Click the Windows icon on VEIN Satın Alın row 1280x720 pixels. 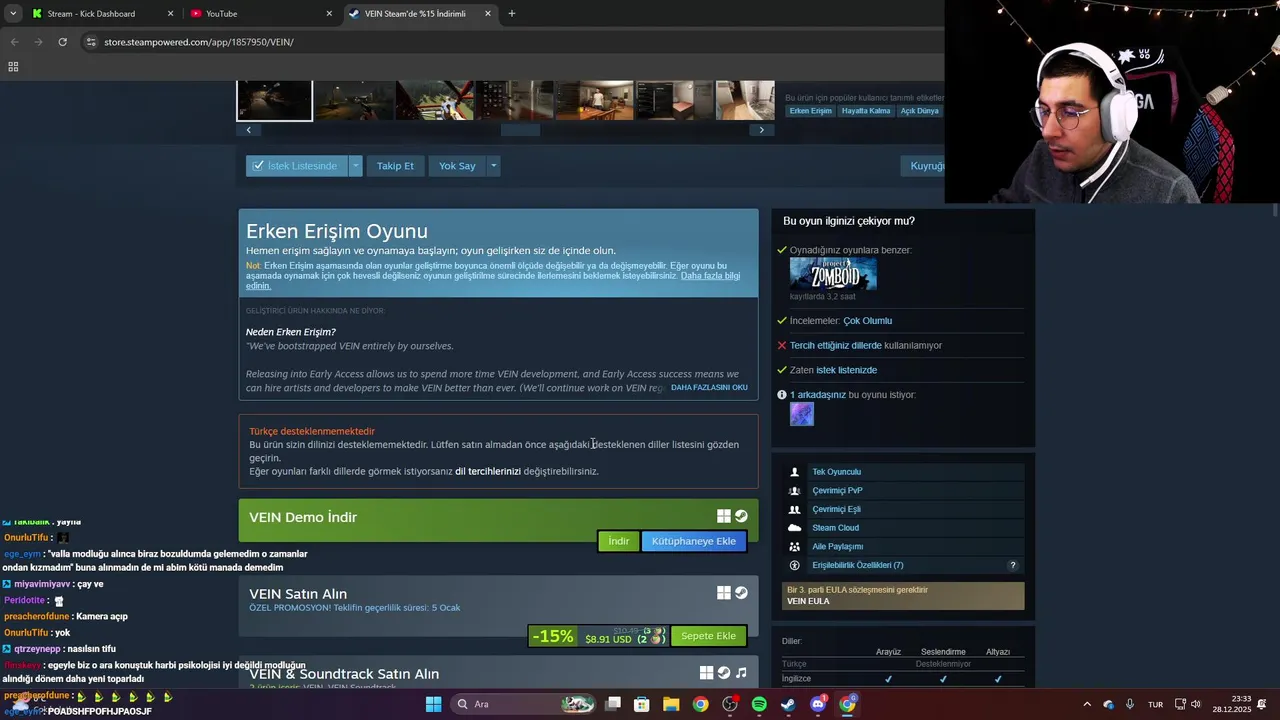tap(724, 593)
